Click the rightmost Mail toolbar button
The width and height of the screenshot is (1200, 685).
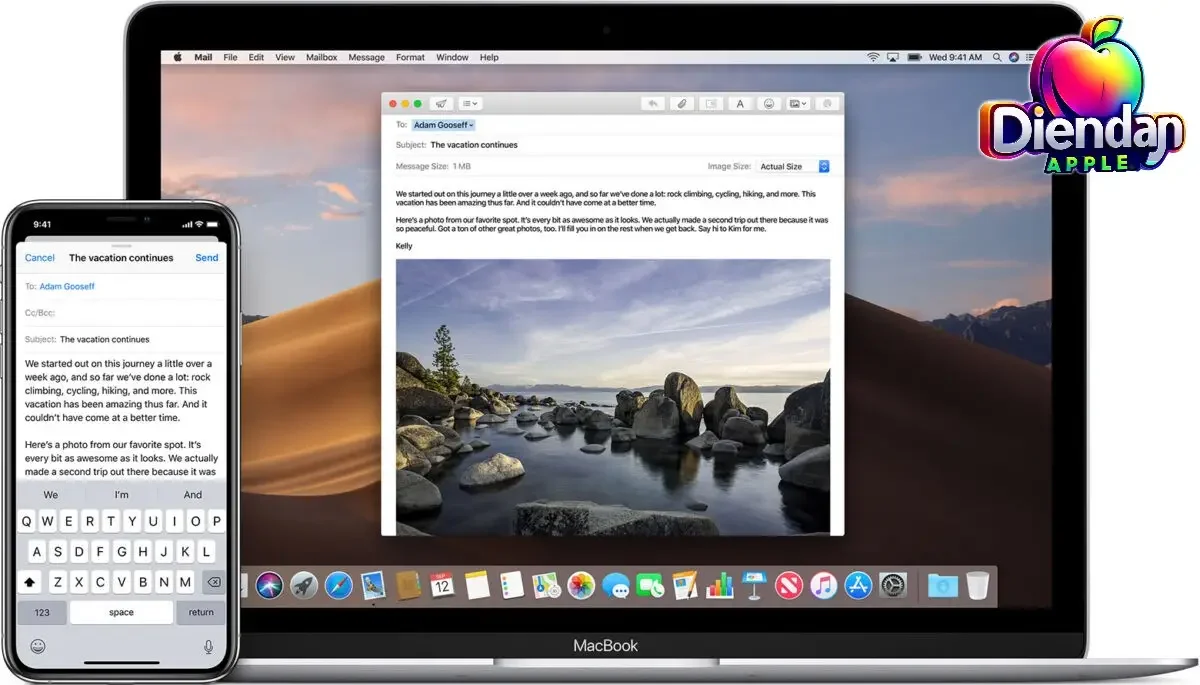click(827, 103)
